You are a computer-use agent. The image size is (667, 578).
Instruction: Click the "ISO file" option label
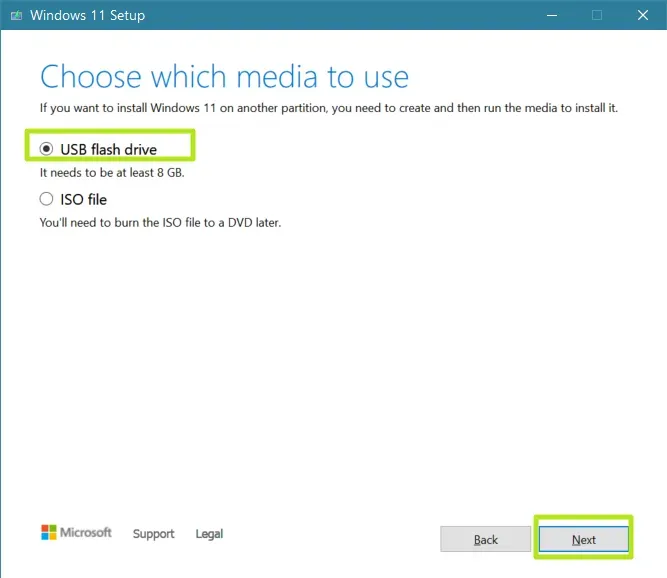tap(83, 199)
